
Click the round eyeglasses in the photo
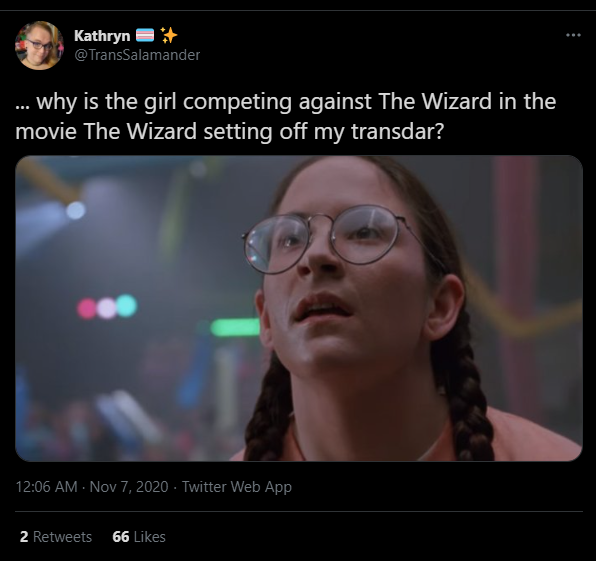pyautogui.click(x=331, y=239)
